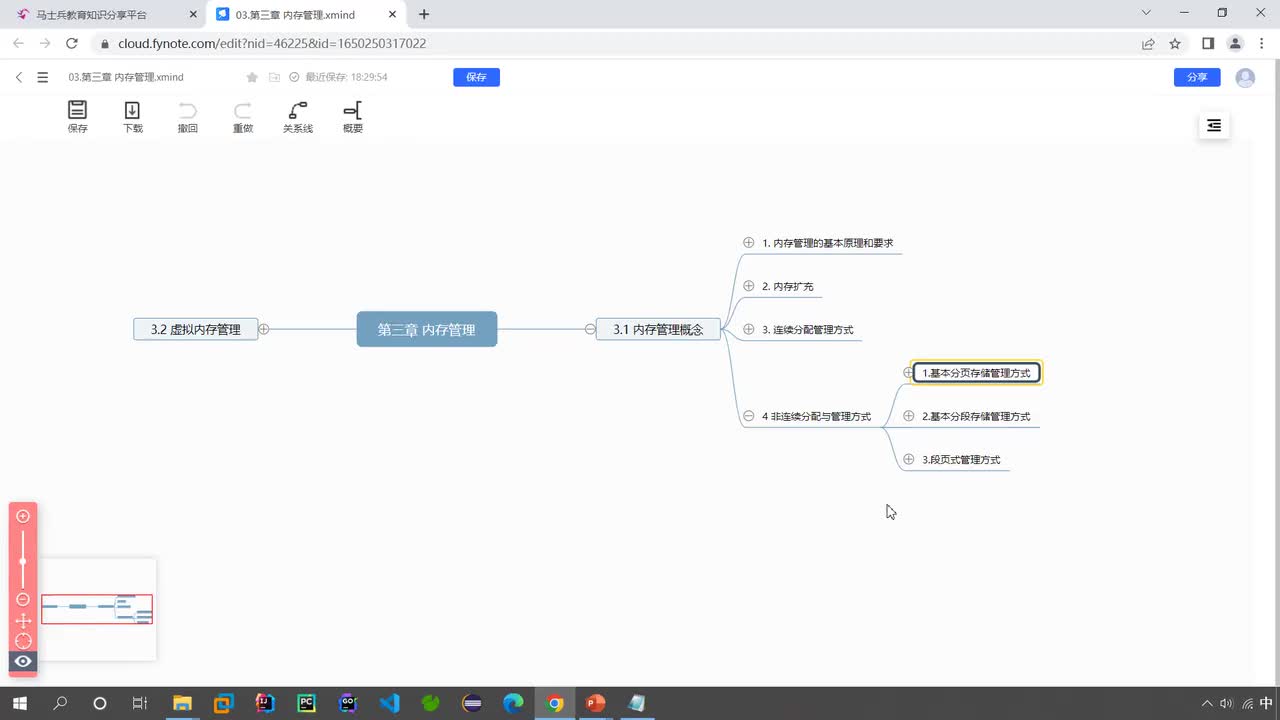The image size is (1280, 720).
Task: Select the 2.基本分段存储管理方式 node
Action: [976, 416]
